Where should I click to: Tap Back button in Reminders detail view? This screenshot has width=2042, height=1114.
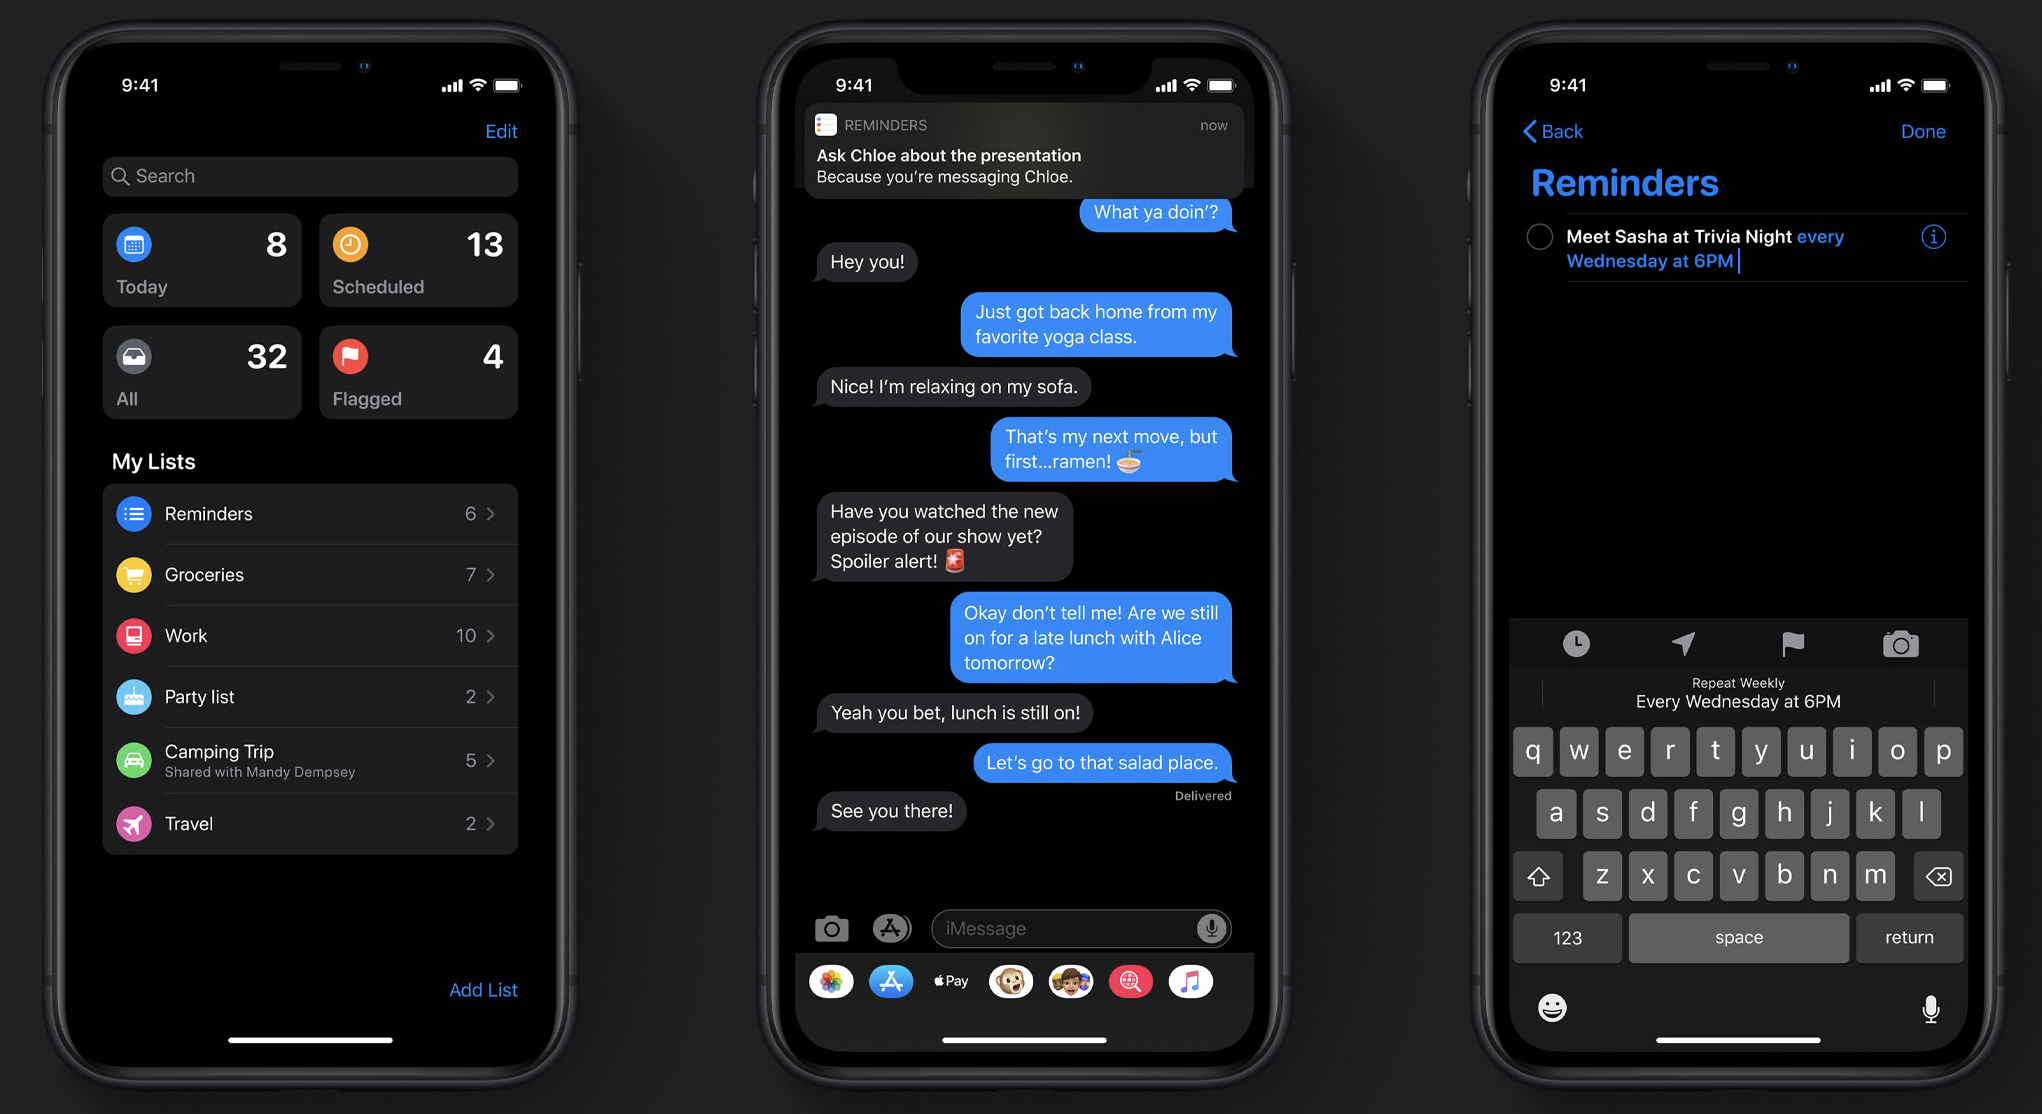(1550, 130)
